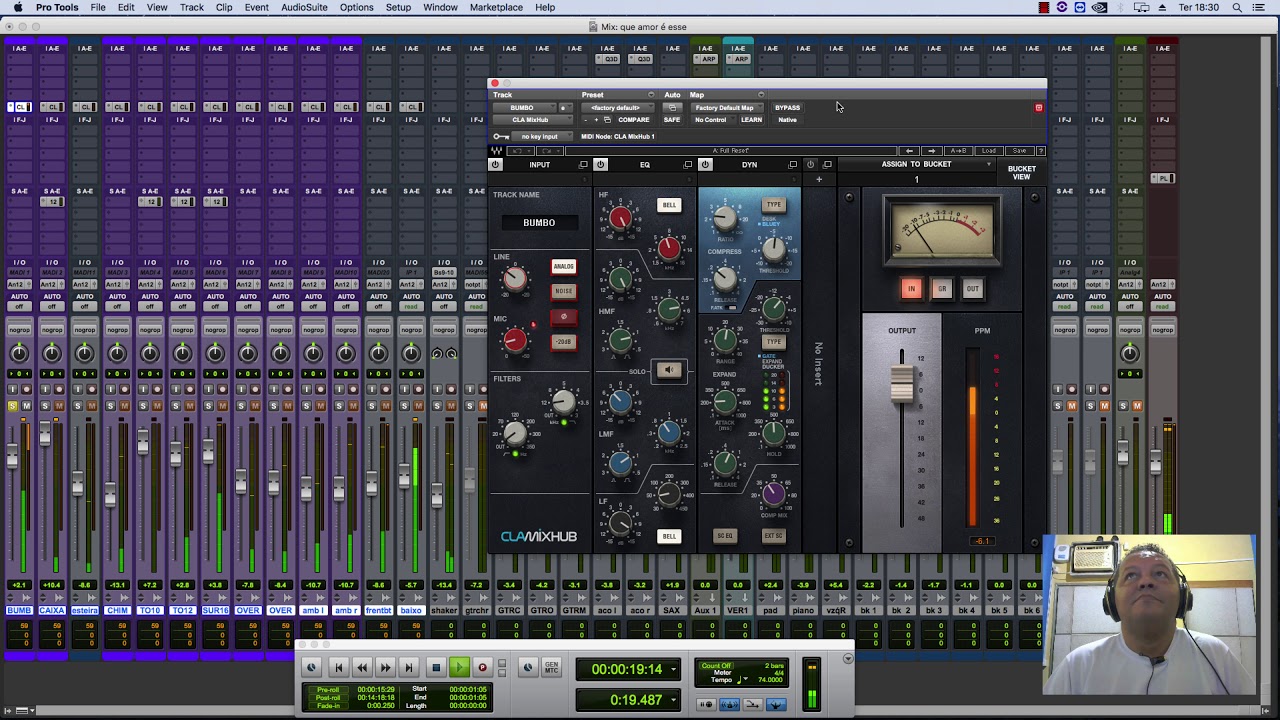Click the plus icon to add insert
Screen dimensions: 1280x720
(819, 180)
